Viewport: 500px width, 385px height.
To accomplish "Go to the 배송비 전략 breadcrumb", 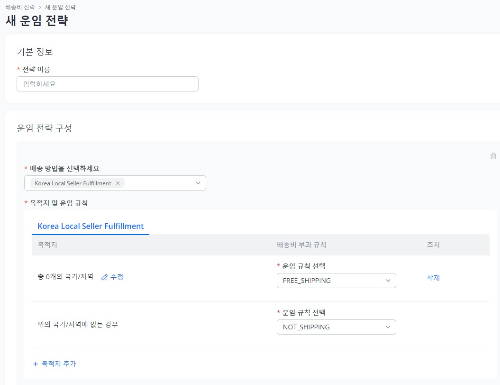I will (20, 7).
